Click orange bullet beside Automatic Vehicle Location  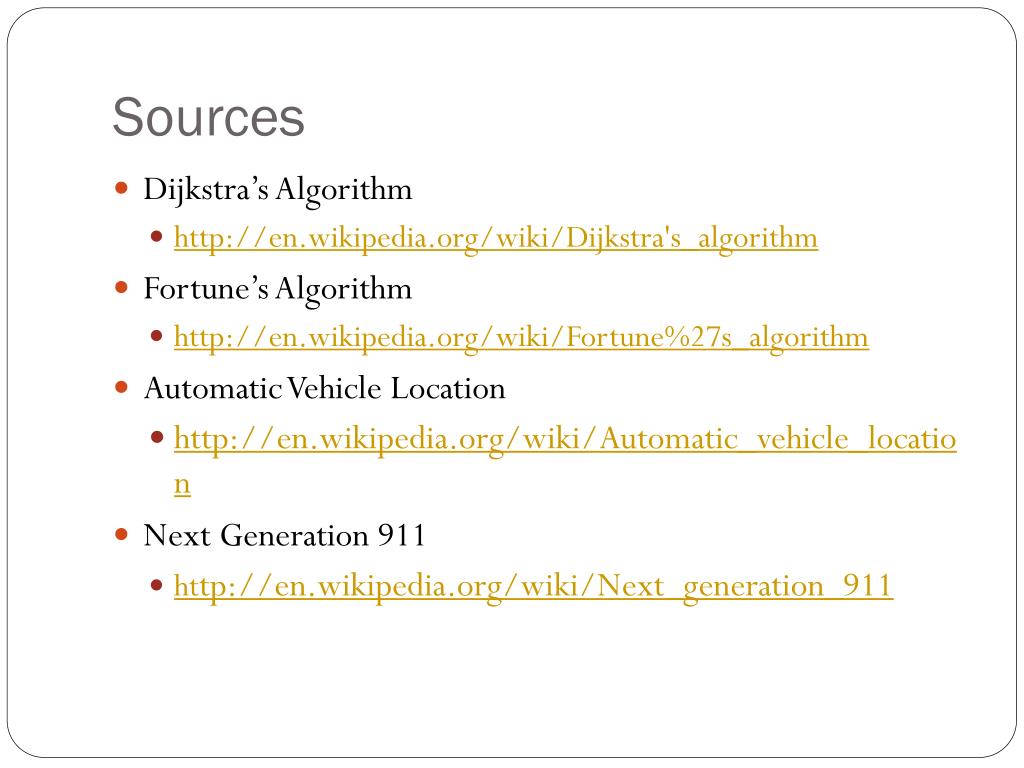121,387
